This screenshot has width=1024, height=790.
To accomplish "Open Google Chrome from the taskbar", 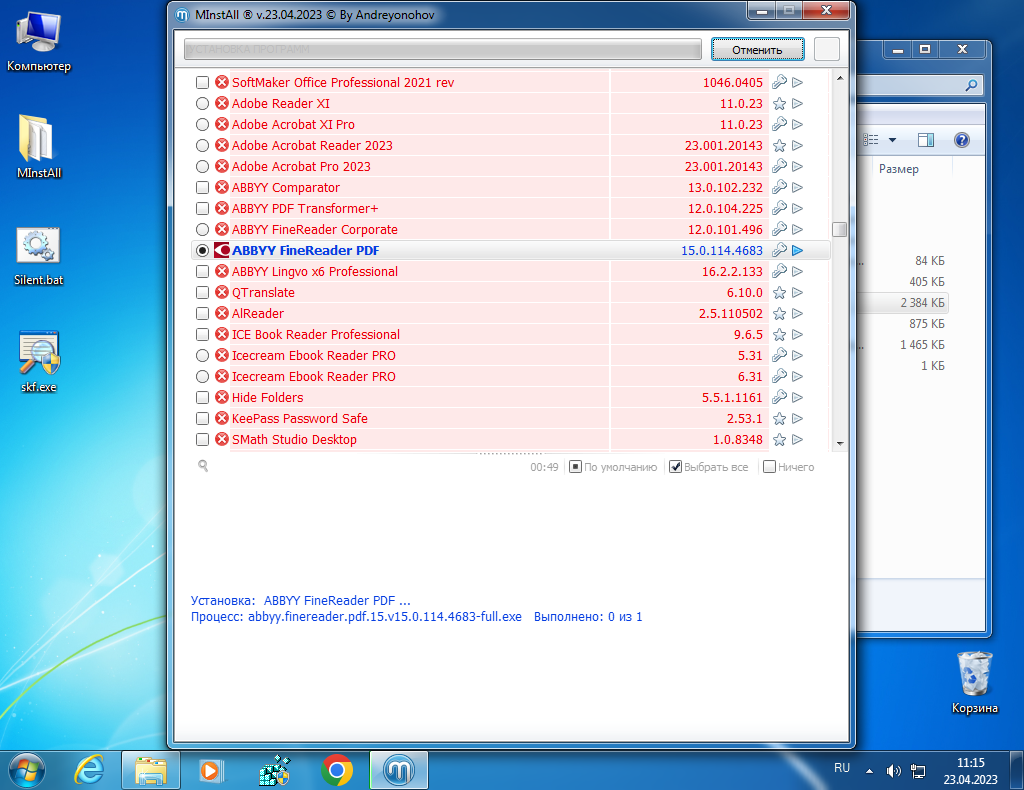I will point(337,770).
